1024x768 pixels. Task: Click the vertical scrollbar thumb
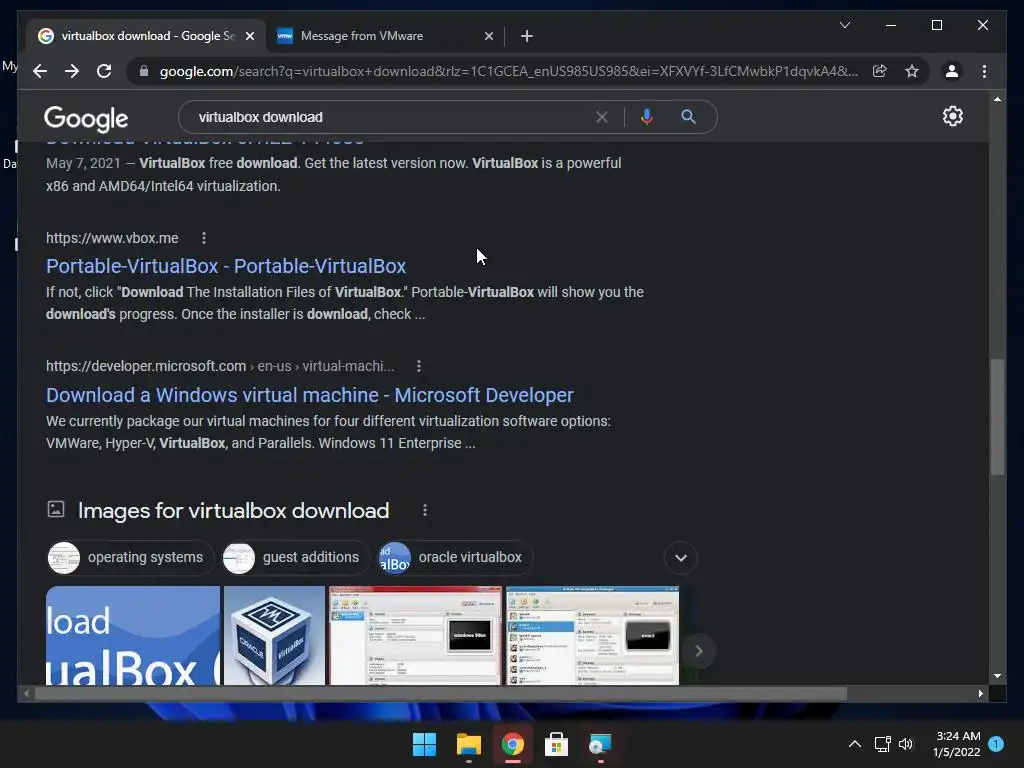coord(997,417)
